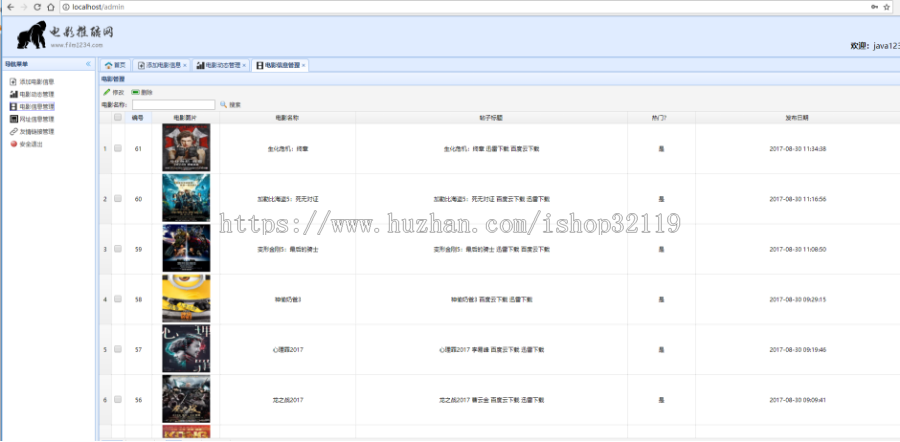
Task: Check the checkbox for row number 58
Action: point(118,299)
